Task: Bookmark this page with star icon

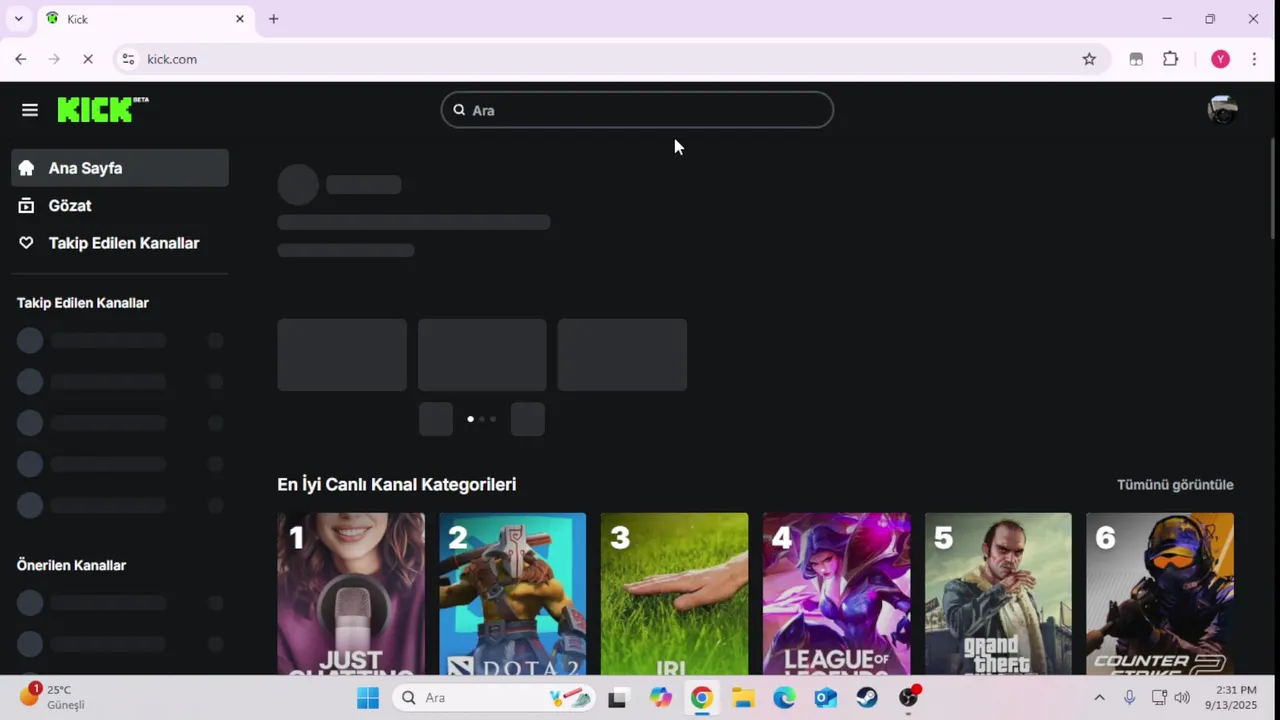Action: click(x=1089, y=59)
